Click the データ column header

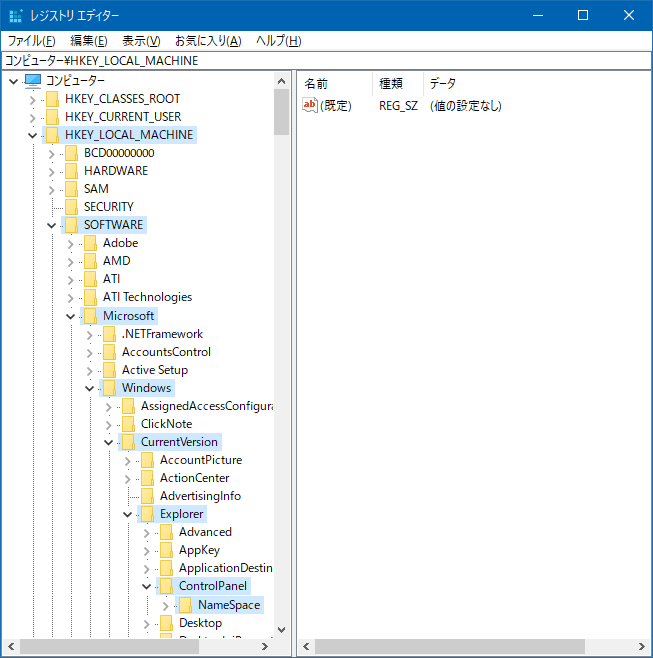pyautogui.click(x=537, y=84)
